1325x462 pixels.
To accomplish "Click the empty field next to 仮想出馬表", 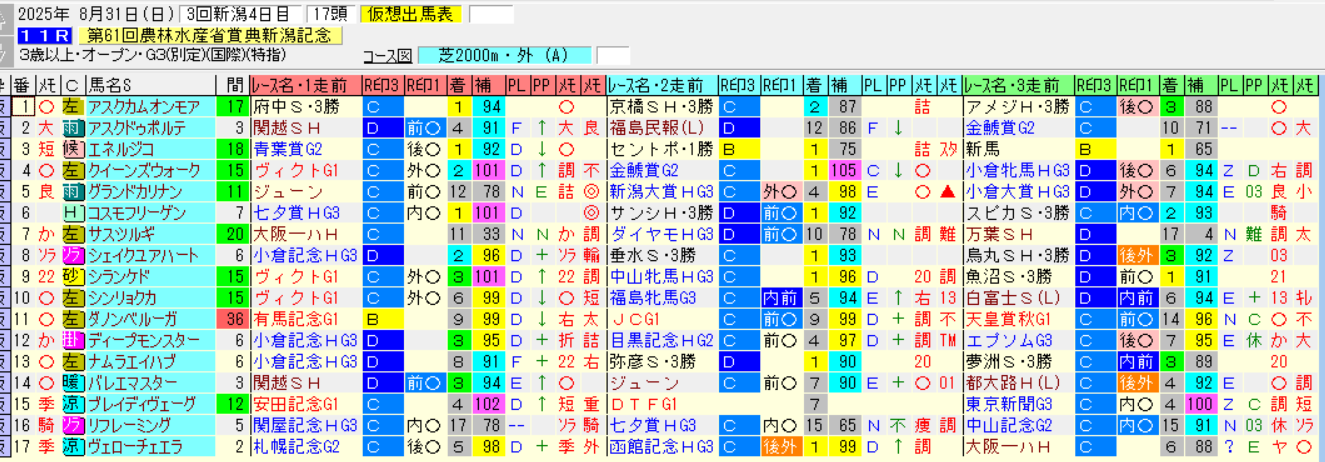I will point(491,14).
